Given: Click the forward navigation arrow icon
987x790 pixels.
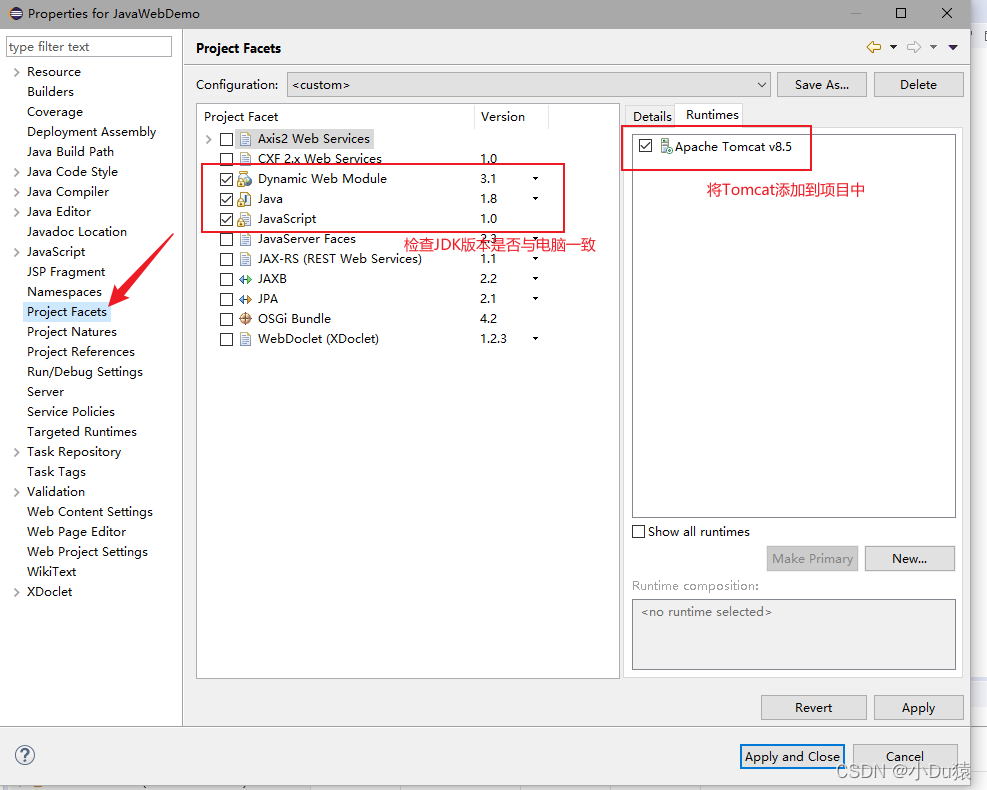Looking at the screenshot, I should point(914,47).
